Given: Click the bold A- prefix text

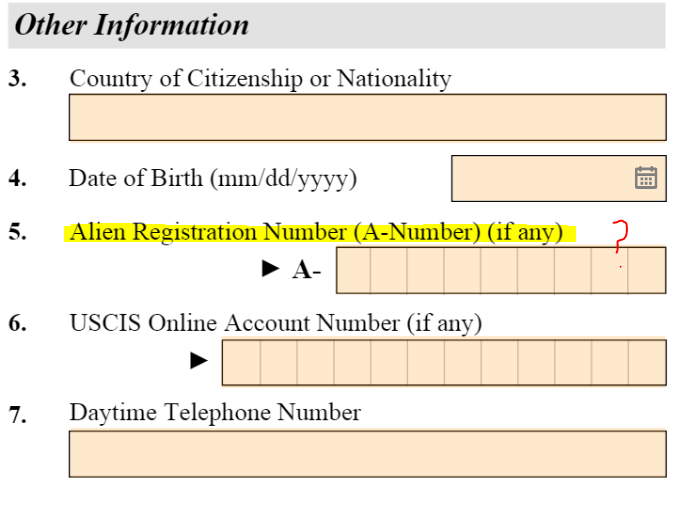Looking at the screenshot, I should (x=306, y=271).
